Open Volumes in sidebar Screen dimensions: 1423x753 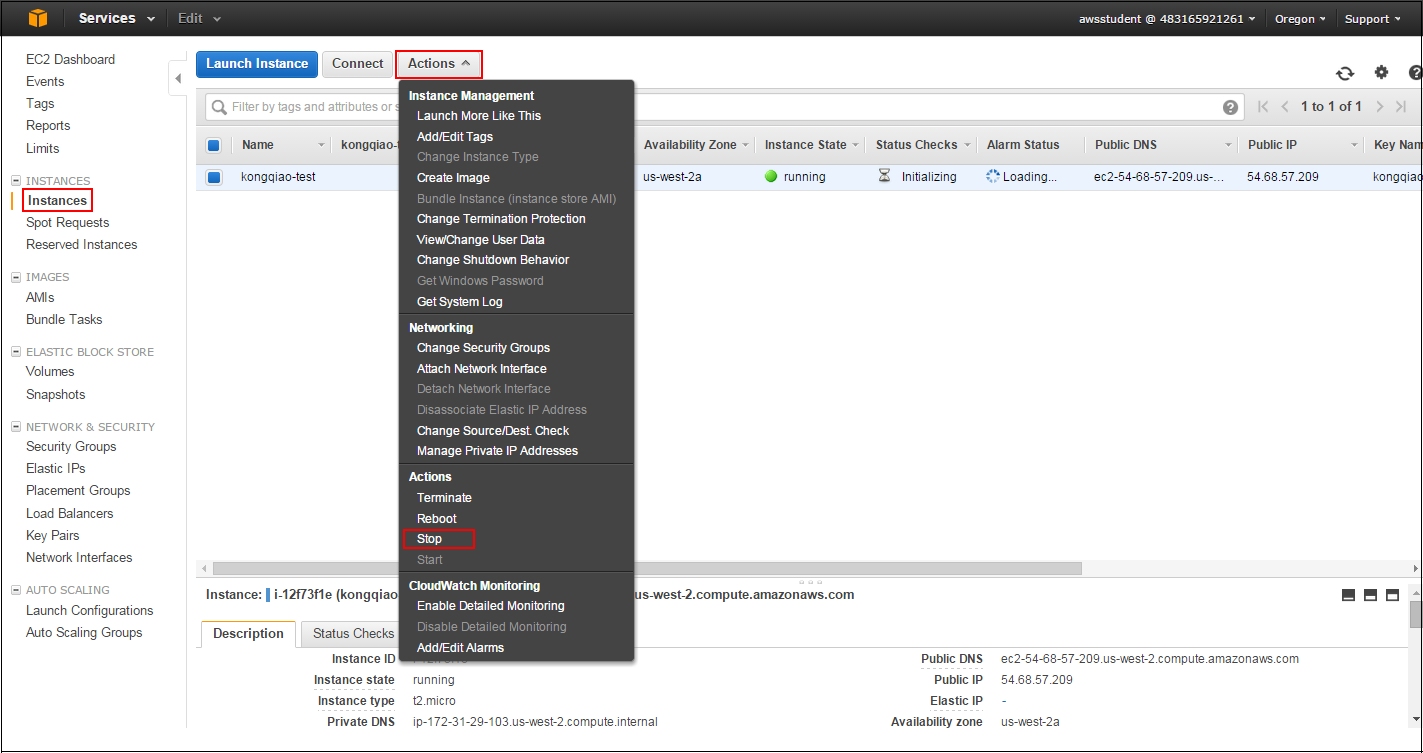tap(50, 372)
